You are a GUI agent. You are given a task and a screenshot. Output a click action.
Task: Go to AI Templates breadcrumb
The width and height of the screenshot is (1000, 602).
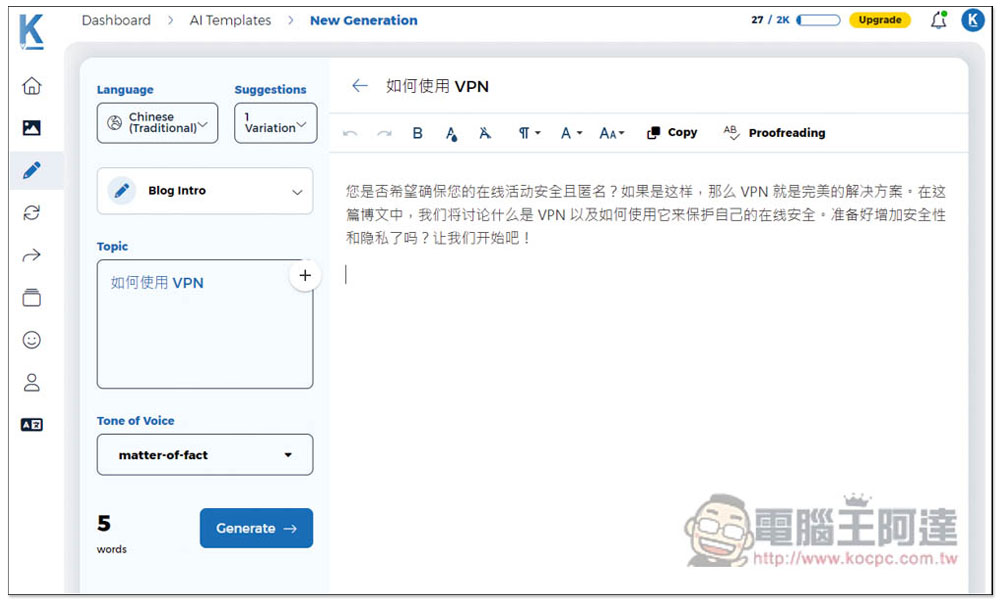(x=230, y=20)
